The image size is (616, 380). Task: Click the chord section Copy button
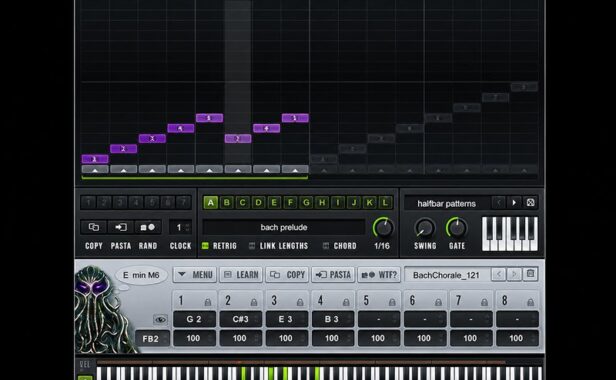[287, 274]
